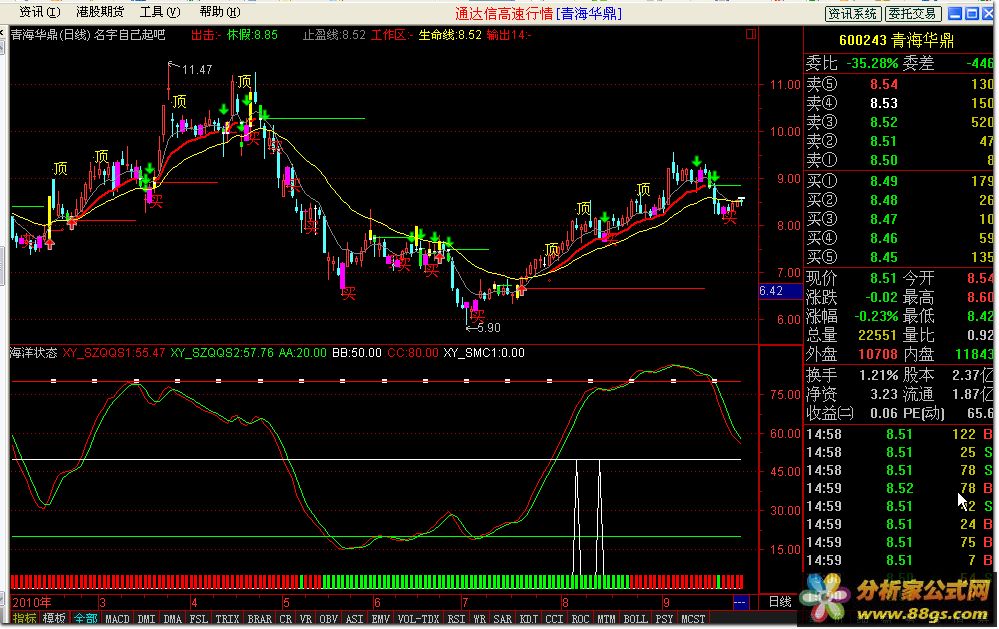
Task: Click the 青海华鼎(日线) chart title
Action: [52, 34]
